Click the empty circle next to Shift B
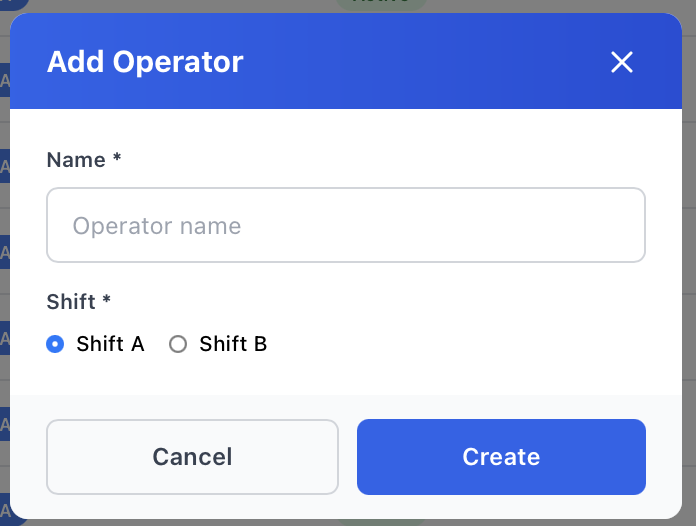The image size is (696, 526). [178, 344]
